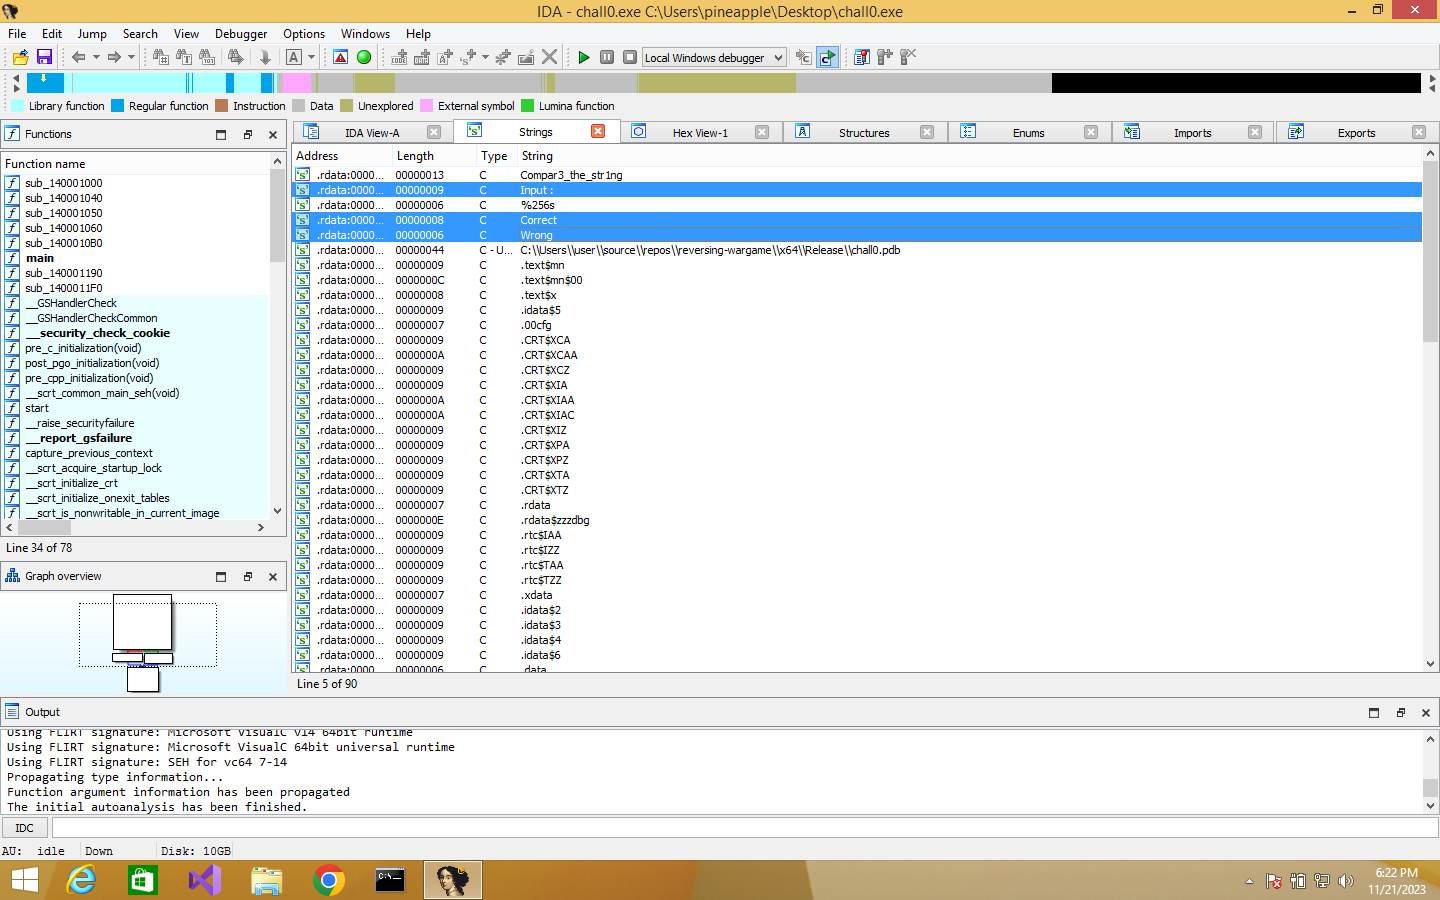
Task: Start the process with green Play button
Action: tap(584, 57)
